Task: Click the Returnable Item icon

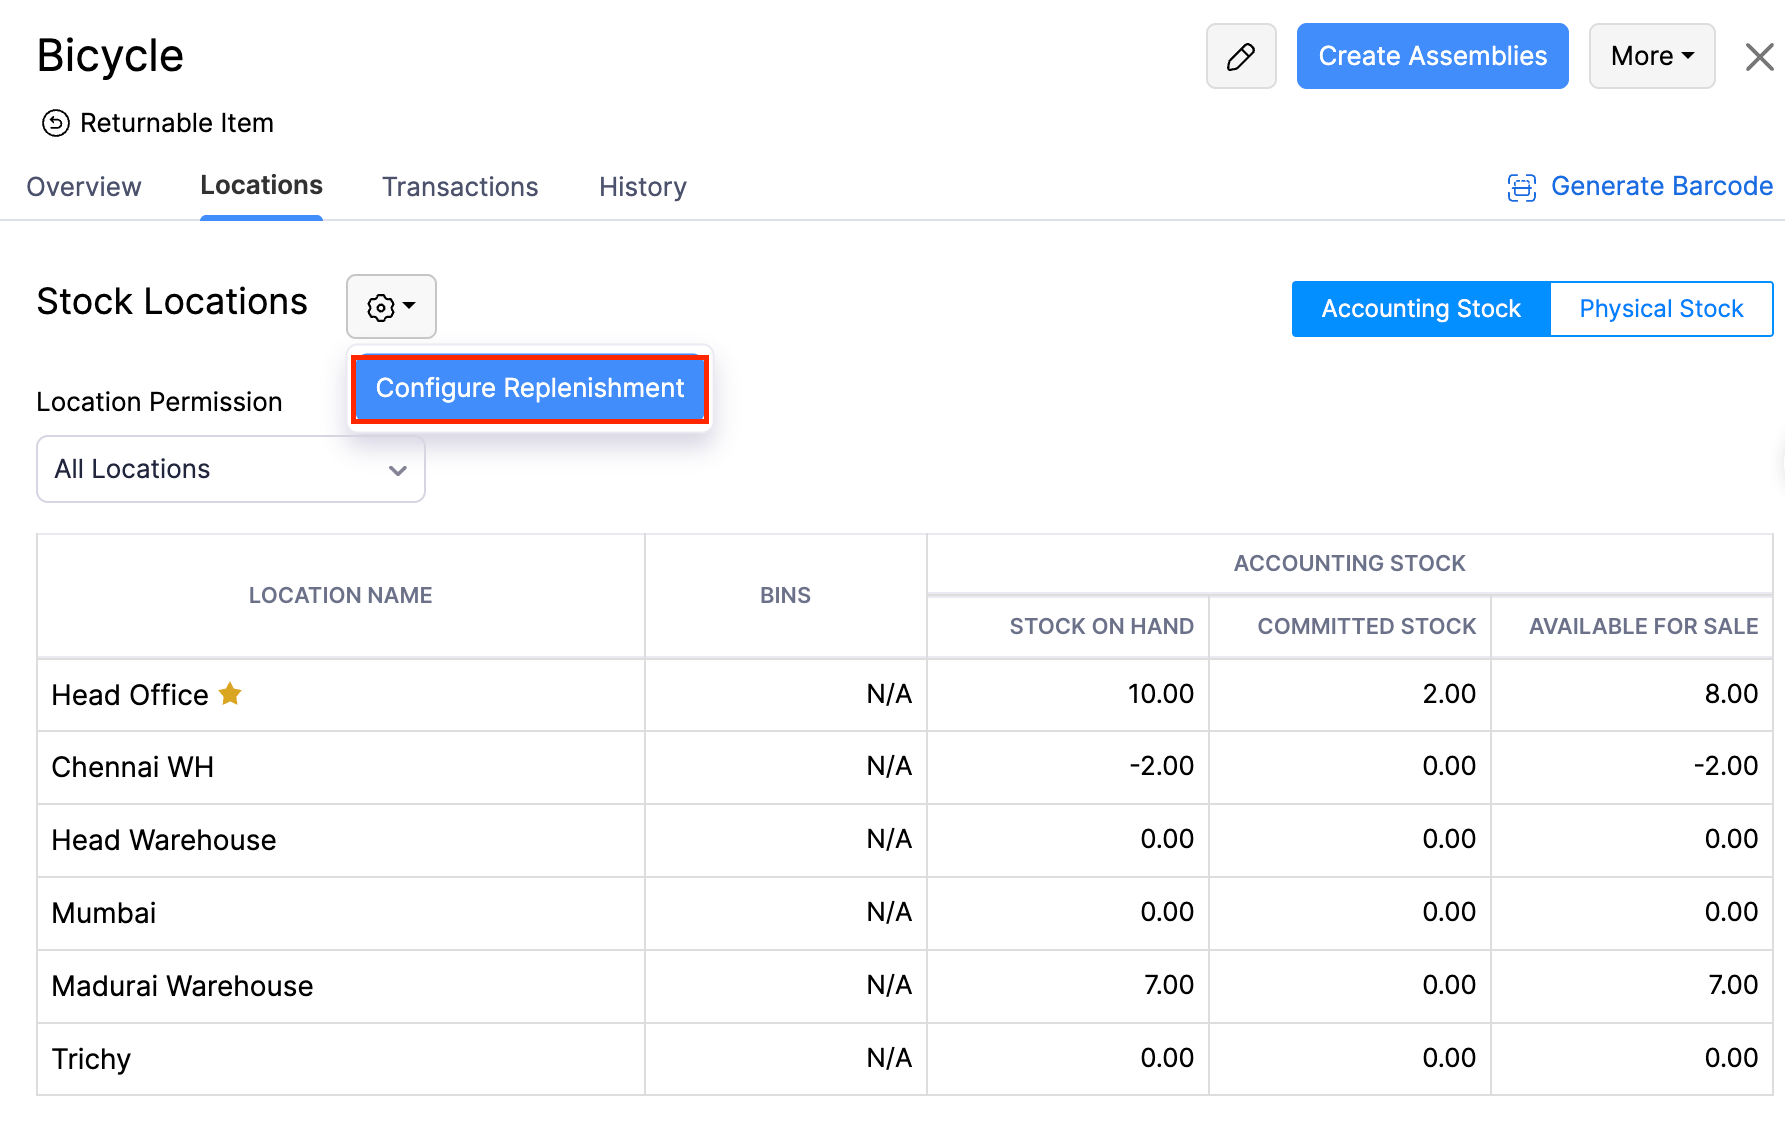Action: point(55,123)
